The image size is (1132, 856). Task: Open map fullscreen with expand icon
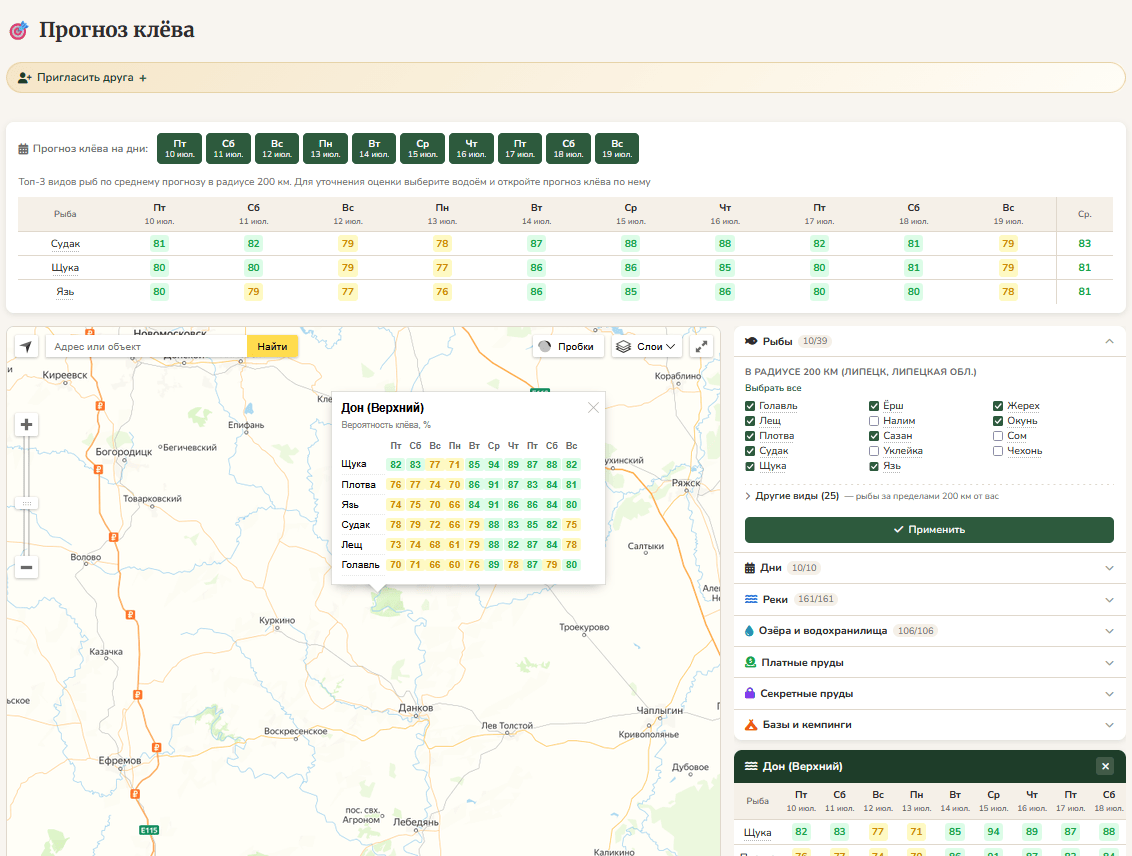tap(701, 346)
